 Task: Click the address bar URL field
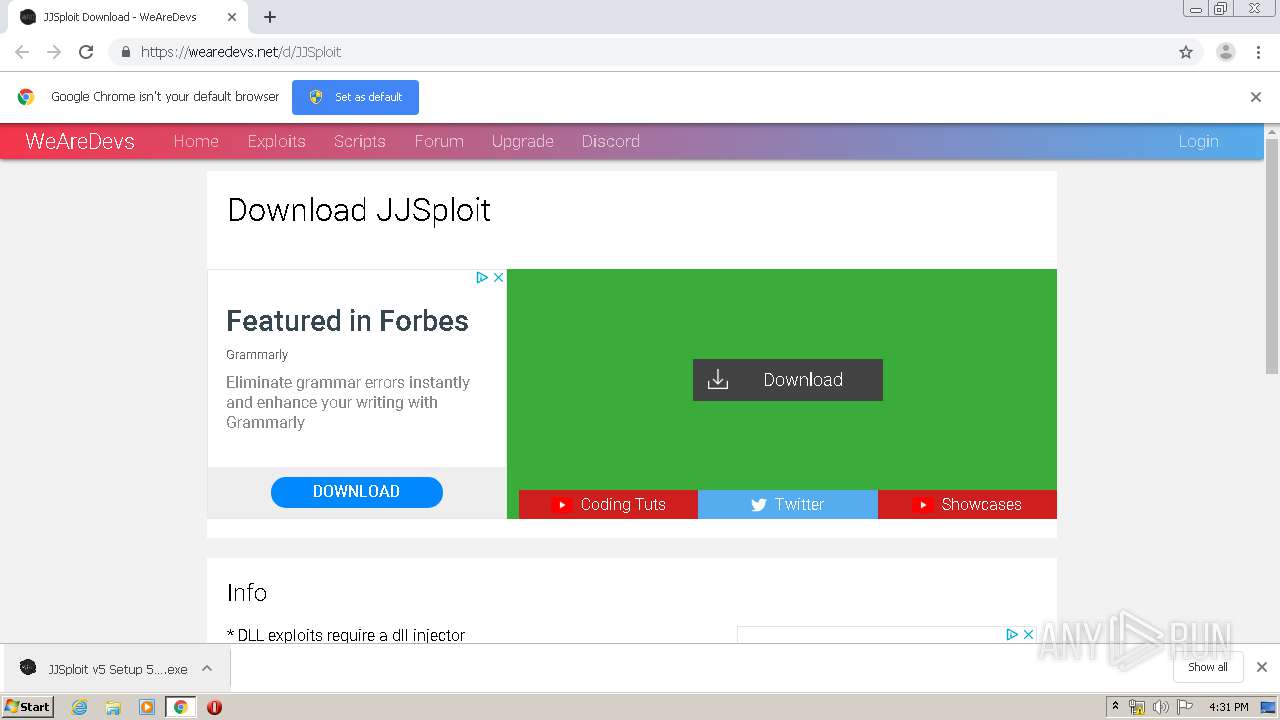640,52
